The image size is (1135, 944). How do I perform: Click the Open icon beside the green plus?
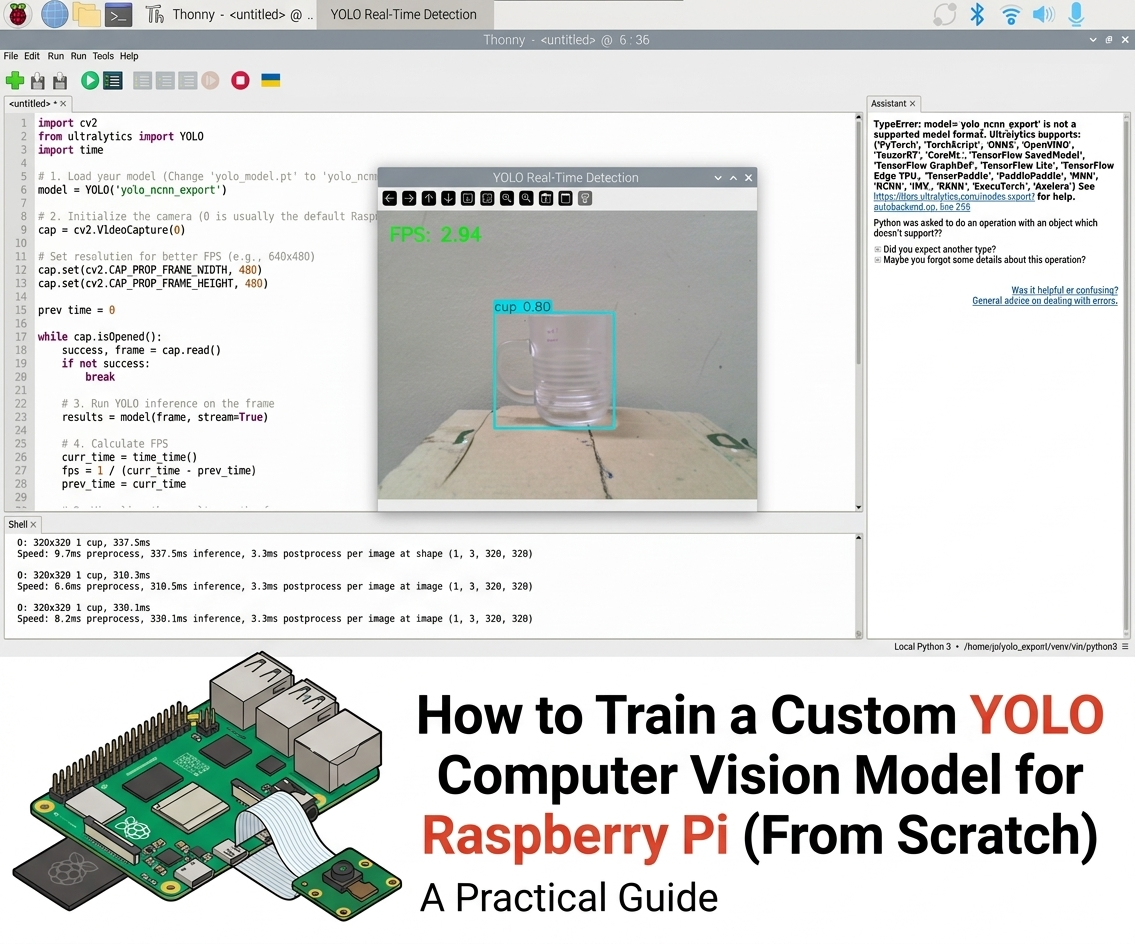pyautogui.click(x=38, y=80)
